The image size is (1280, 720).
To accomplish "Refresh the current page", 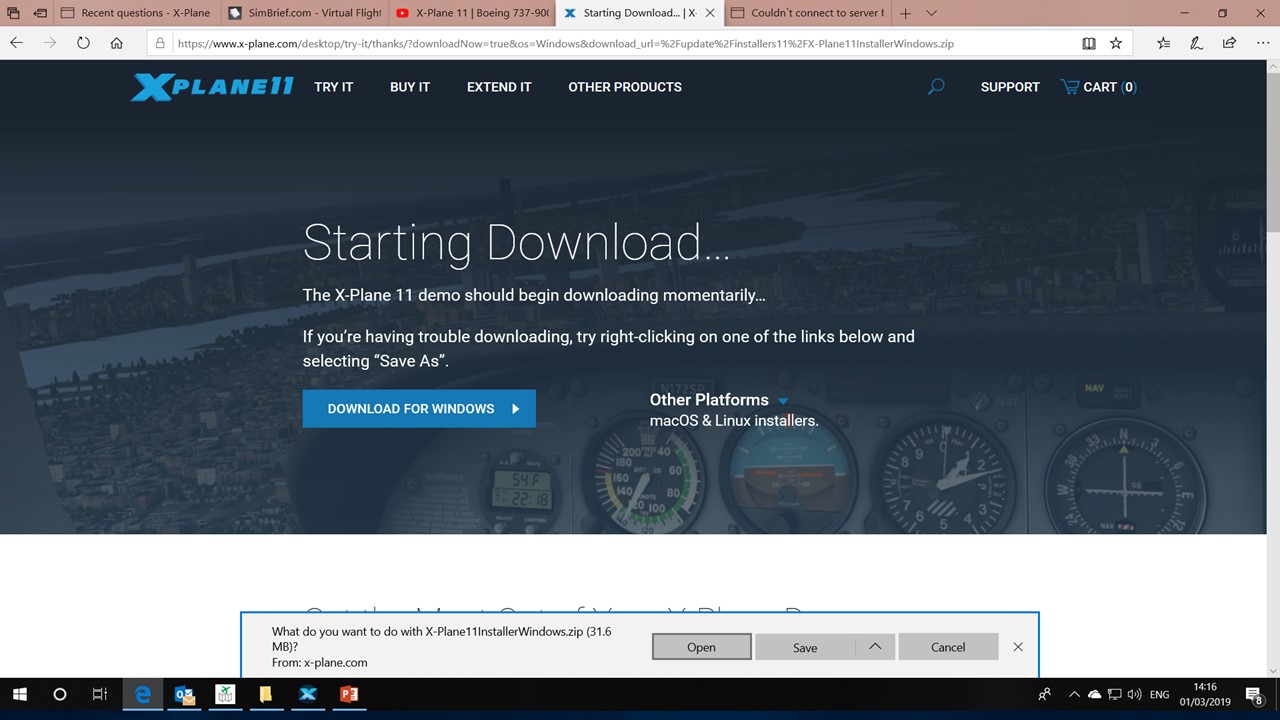I will tap(83, 43).
